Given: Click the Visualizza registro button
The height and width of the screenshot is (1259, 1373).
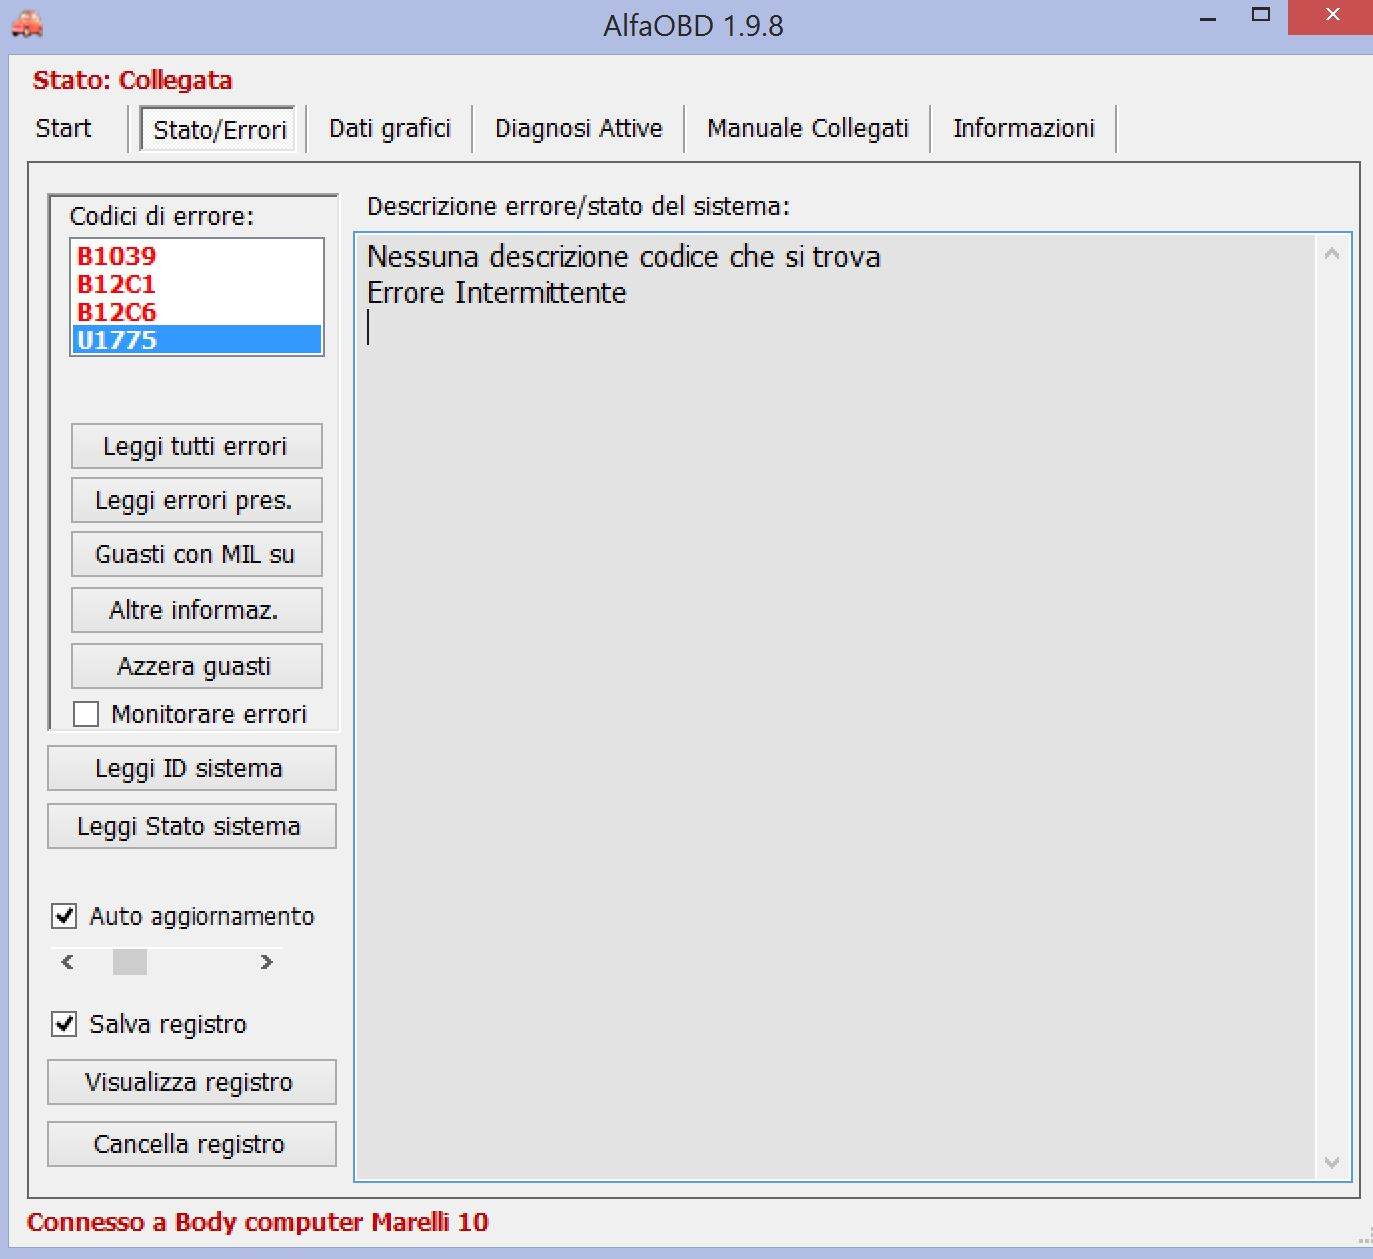Looking at the screenshot, I should 191,1082.
